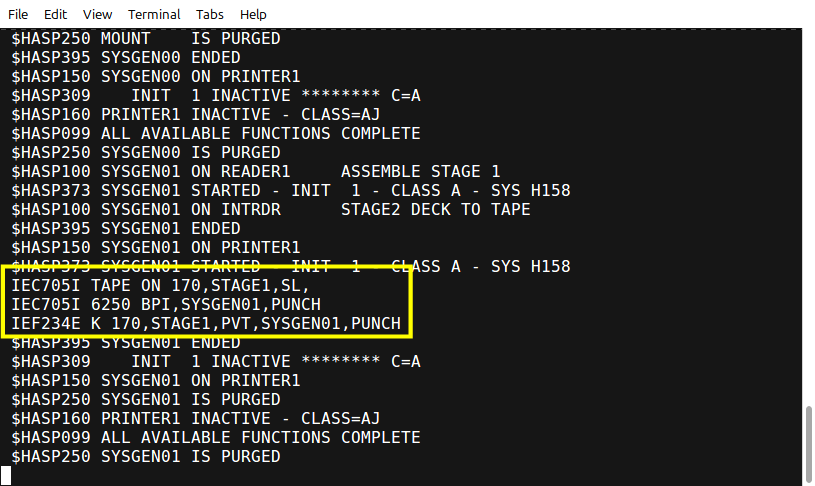Click the IEC705I 6250 BPI line

click(166, 304)
